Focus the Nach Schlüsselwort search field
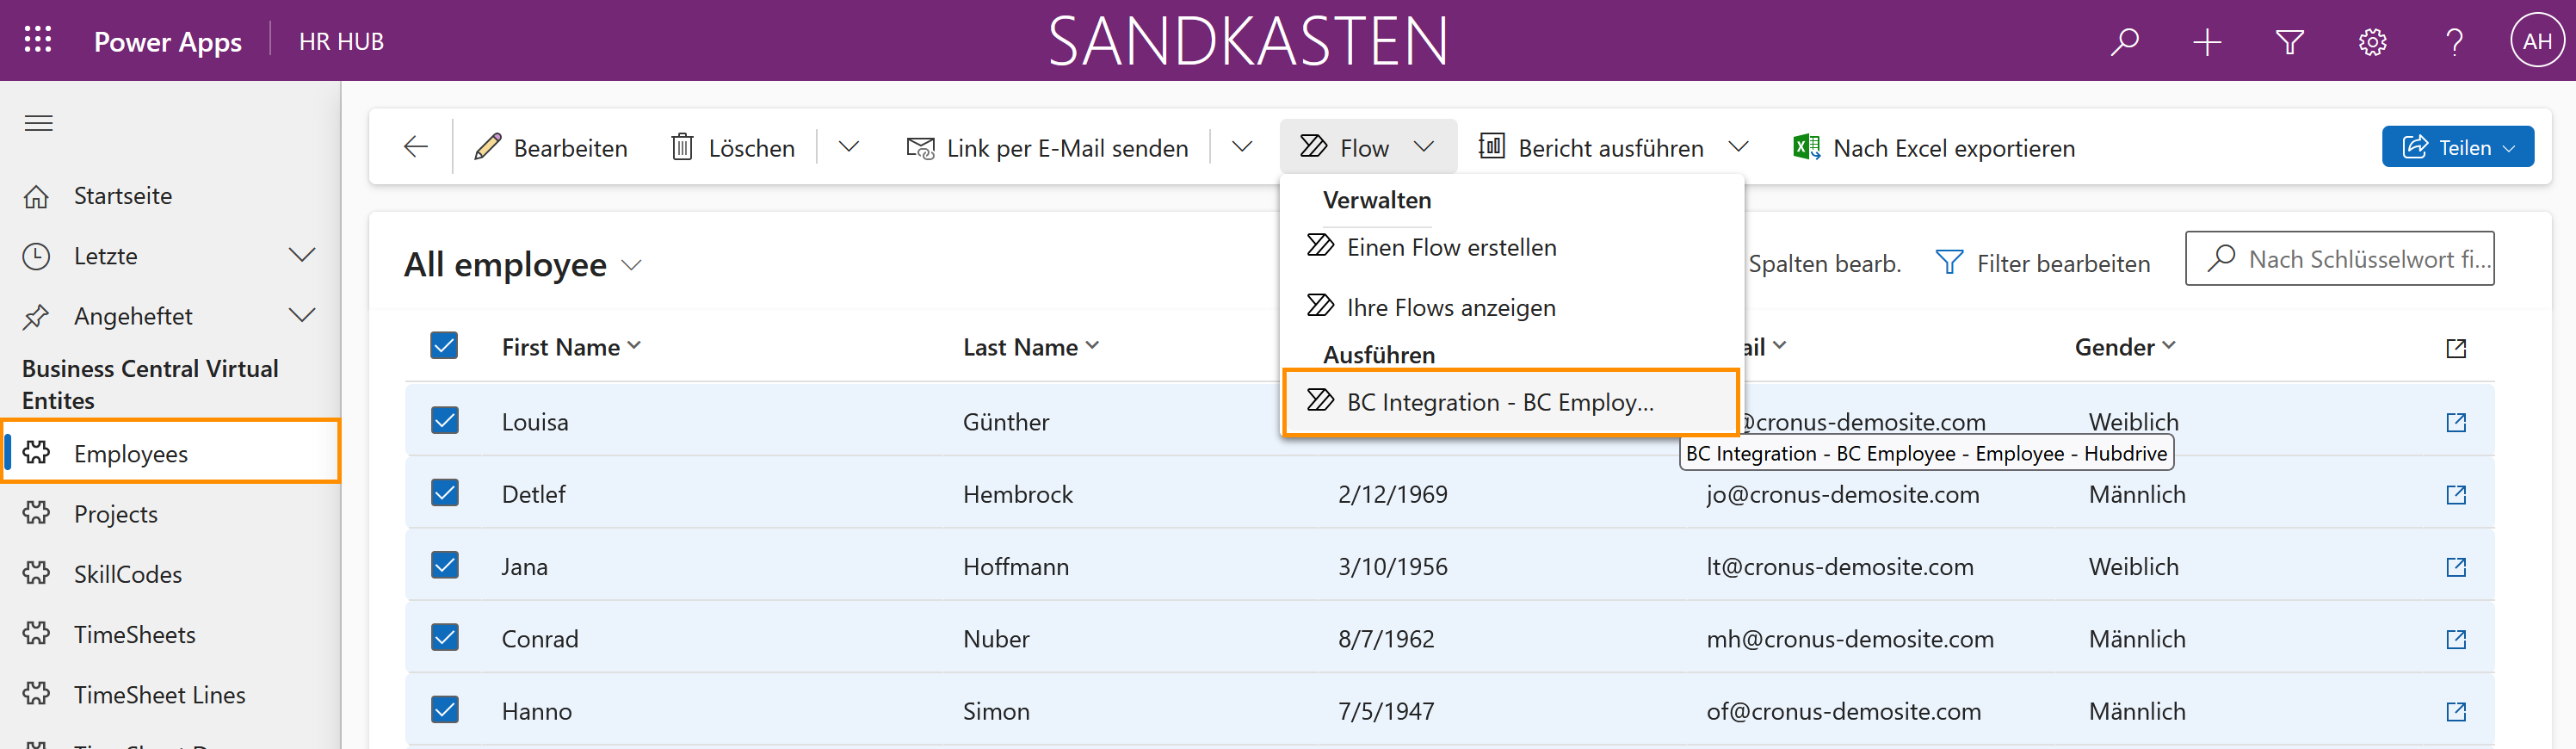 [x=2339, y=259]
